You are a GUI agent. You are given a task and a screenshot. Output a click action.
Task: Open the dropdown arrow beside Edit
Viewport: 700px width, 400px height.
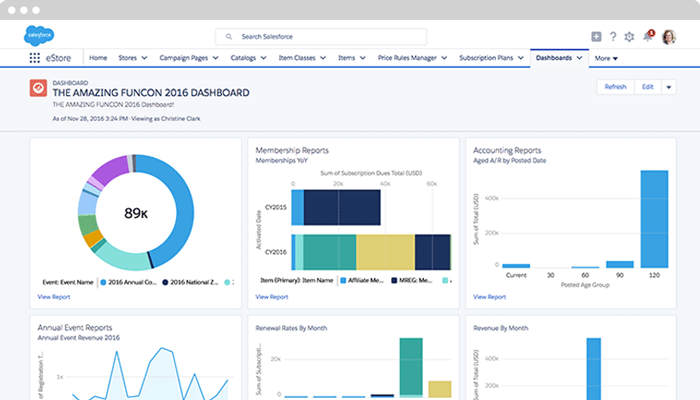[x=669, y=87]
